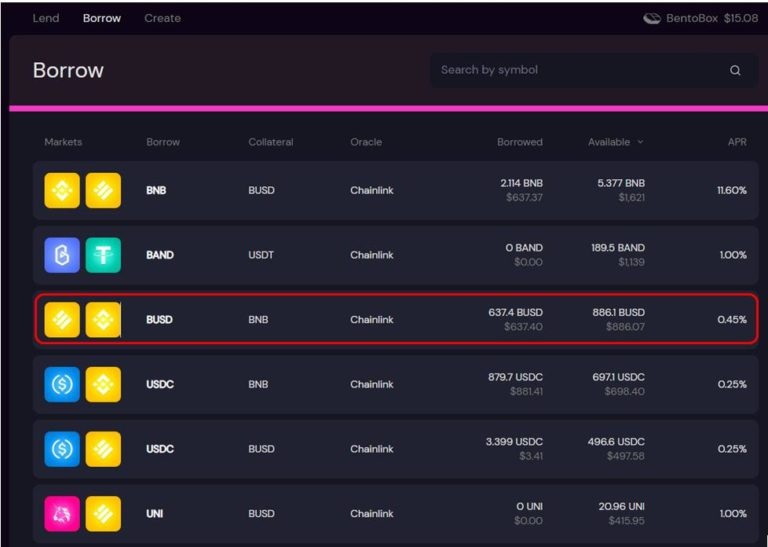The height and width of the screenshot is (547, 768).
Task: Sort by the APR column header
Action: tap(737, 142)
